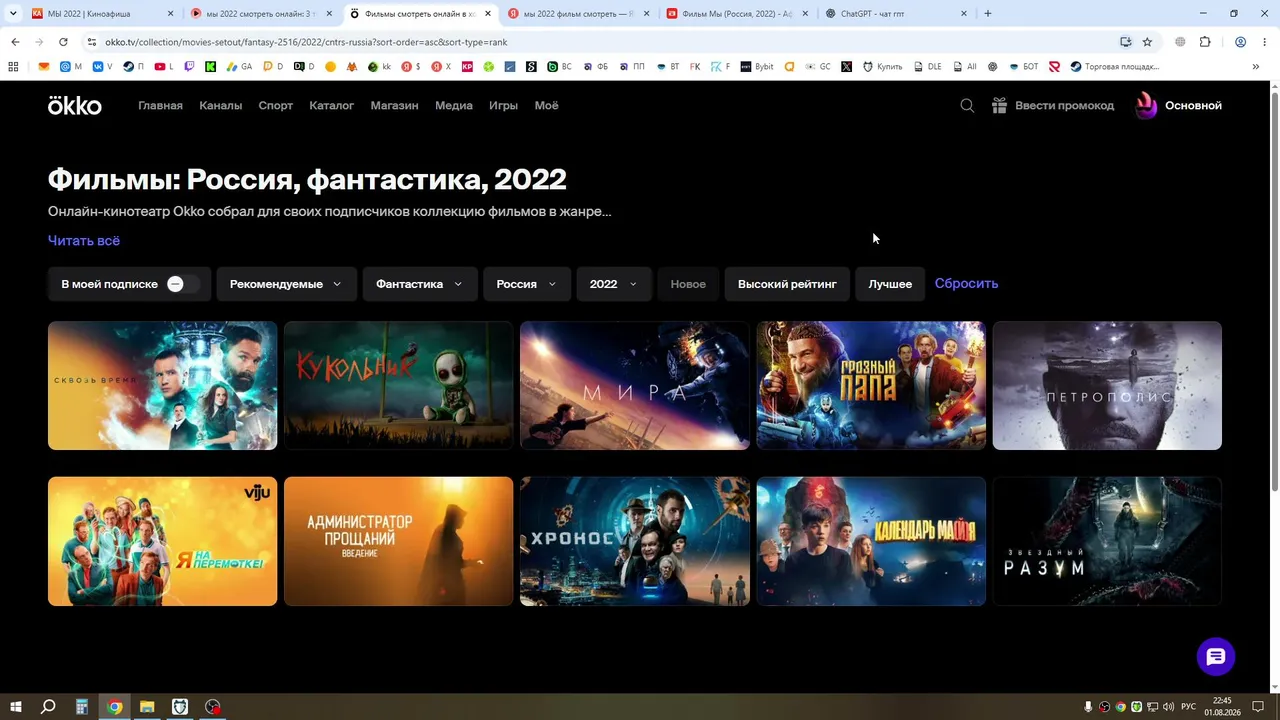Open the Каналы menu item
The width and height of the screenshot is (1280, 720).
(x=220, y=105)
